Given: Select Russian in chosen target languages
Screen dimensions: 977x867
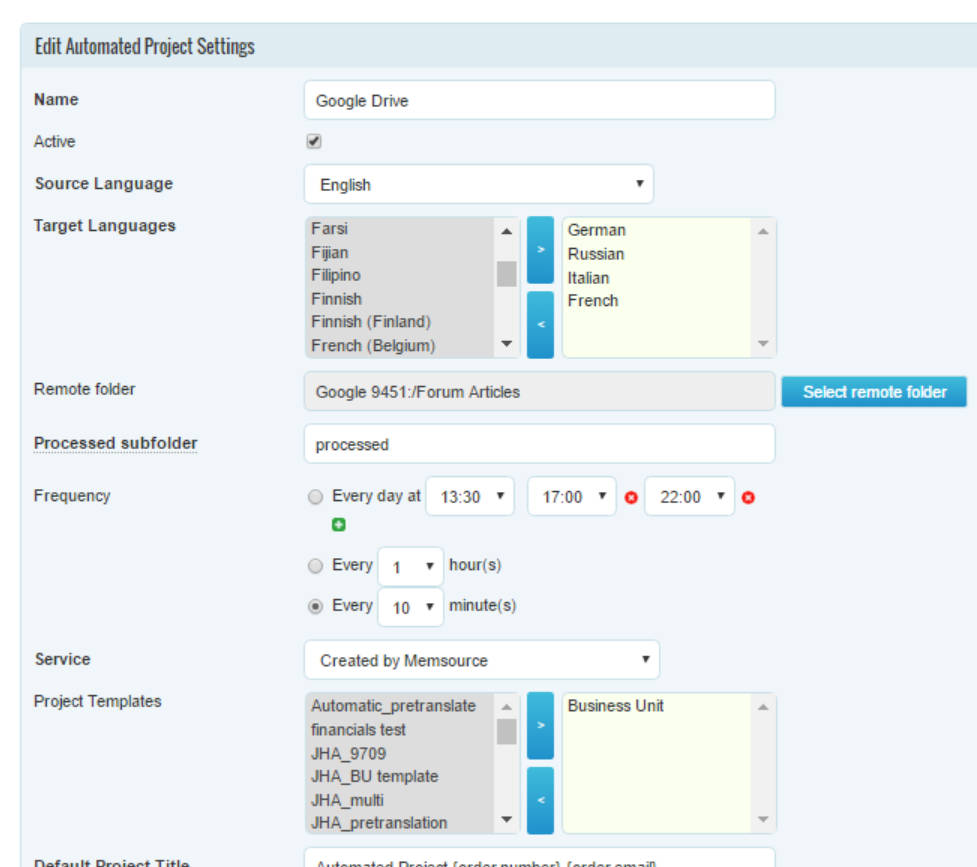Looking at the screenshot, I should (x=596, y=254).
